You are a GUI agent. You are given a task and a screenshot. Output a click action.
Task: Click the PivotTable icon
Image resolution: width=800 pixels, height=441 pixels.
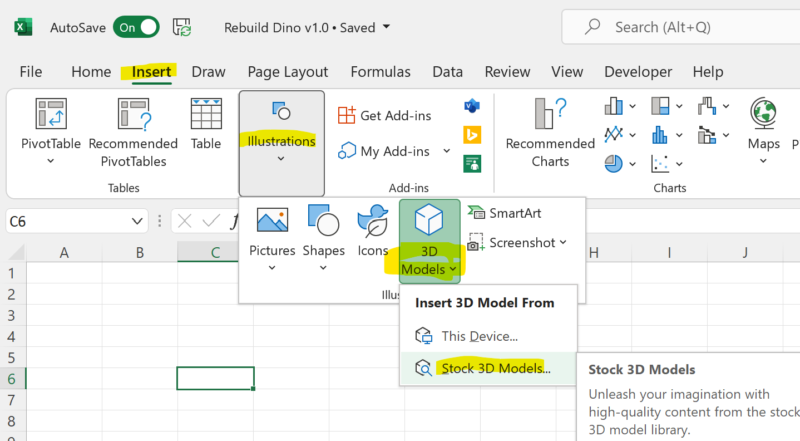51,113
